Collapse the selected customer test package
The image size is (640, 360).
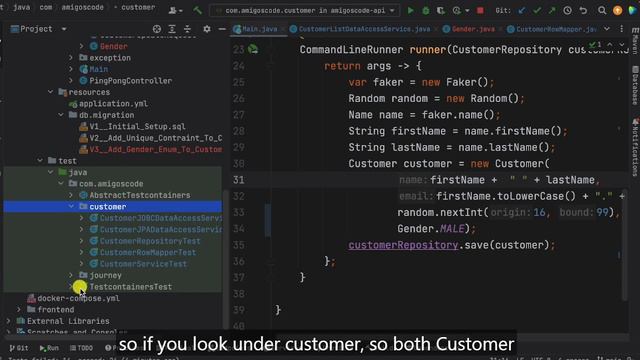pos(71,207)
